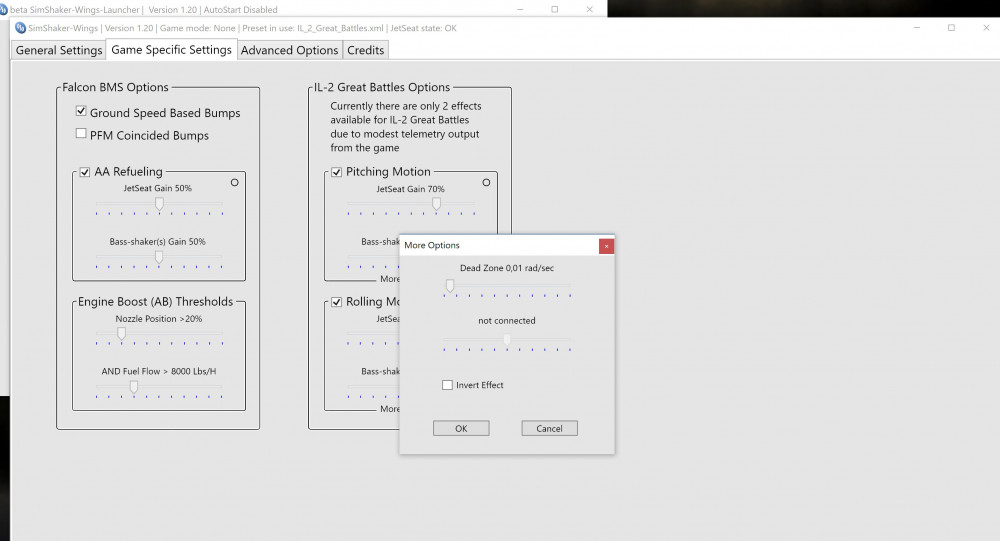Toggle the Pitching Motion checkbox

tap(337, 172)
